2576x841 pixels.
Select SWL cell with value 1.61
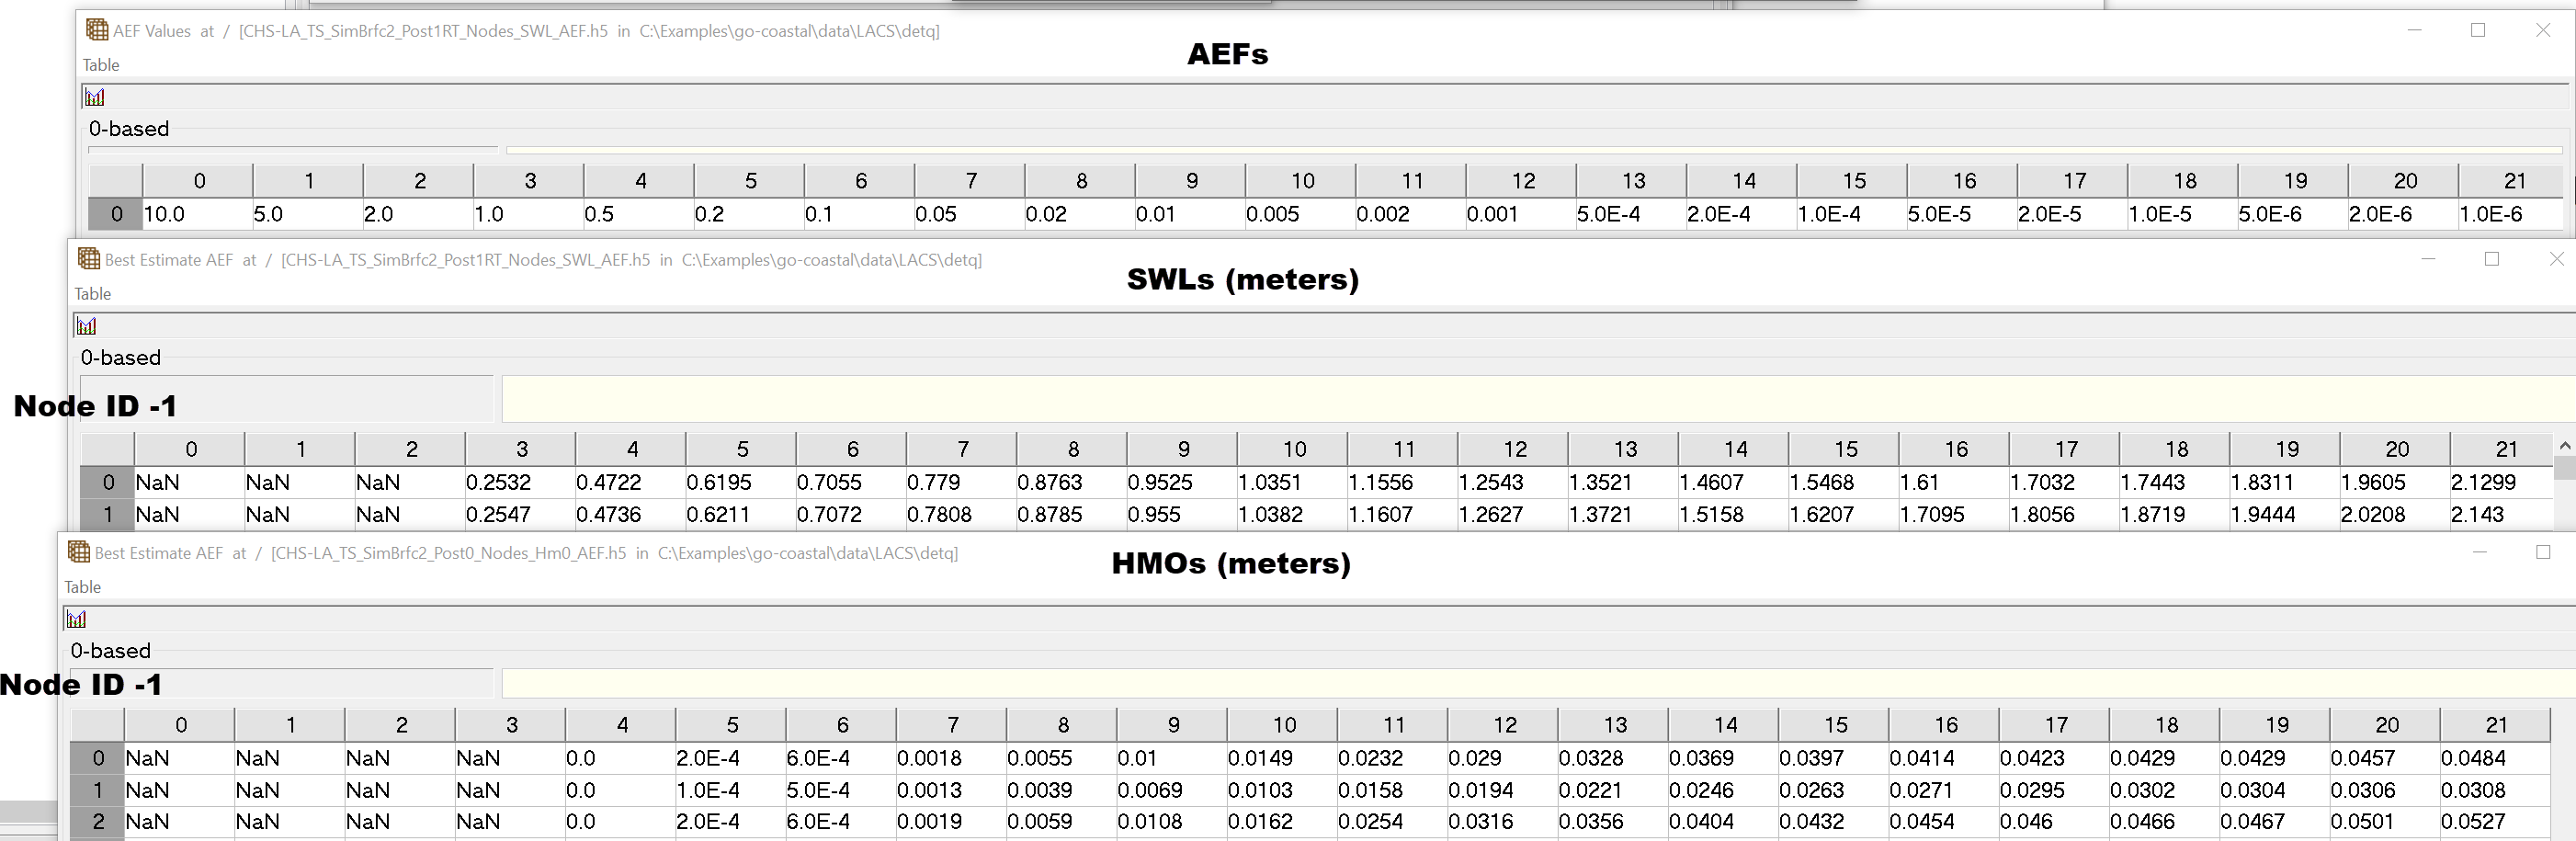pos(1954,482)
